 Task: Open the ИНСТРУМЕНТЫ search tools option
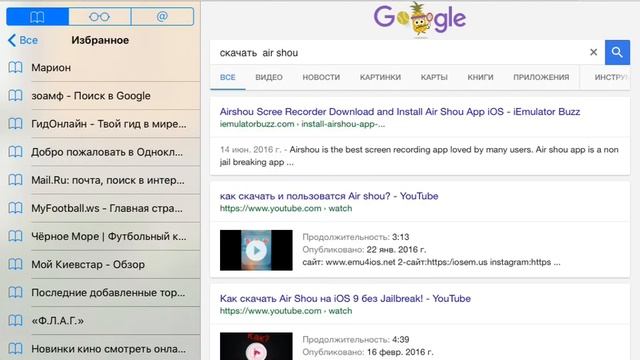point(611,77)
